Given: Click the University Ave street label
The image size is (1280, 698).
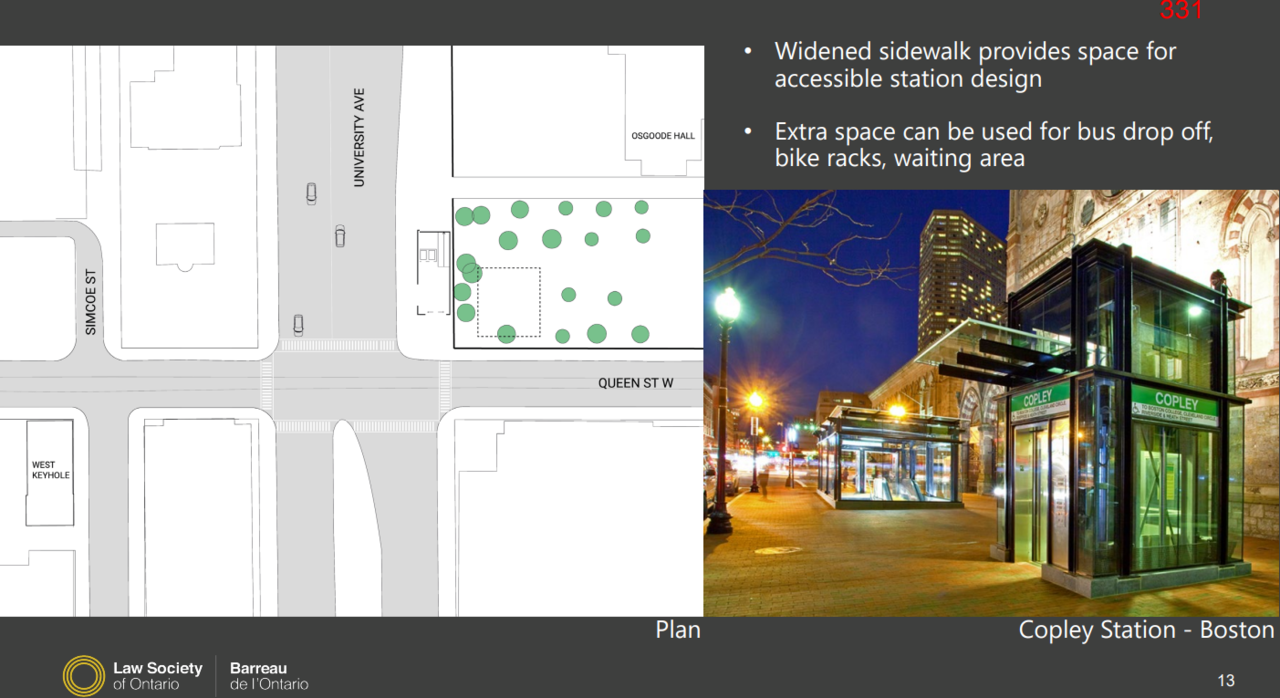Looking at the screenshot, I should [x=359, y=151].
